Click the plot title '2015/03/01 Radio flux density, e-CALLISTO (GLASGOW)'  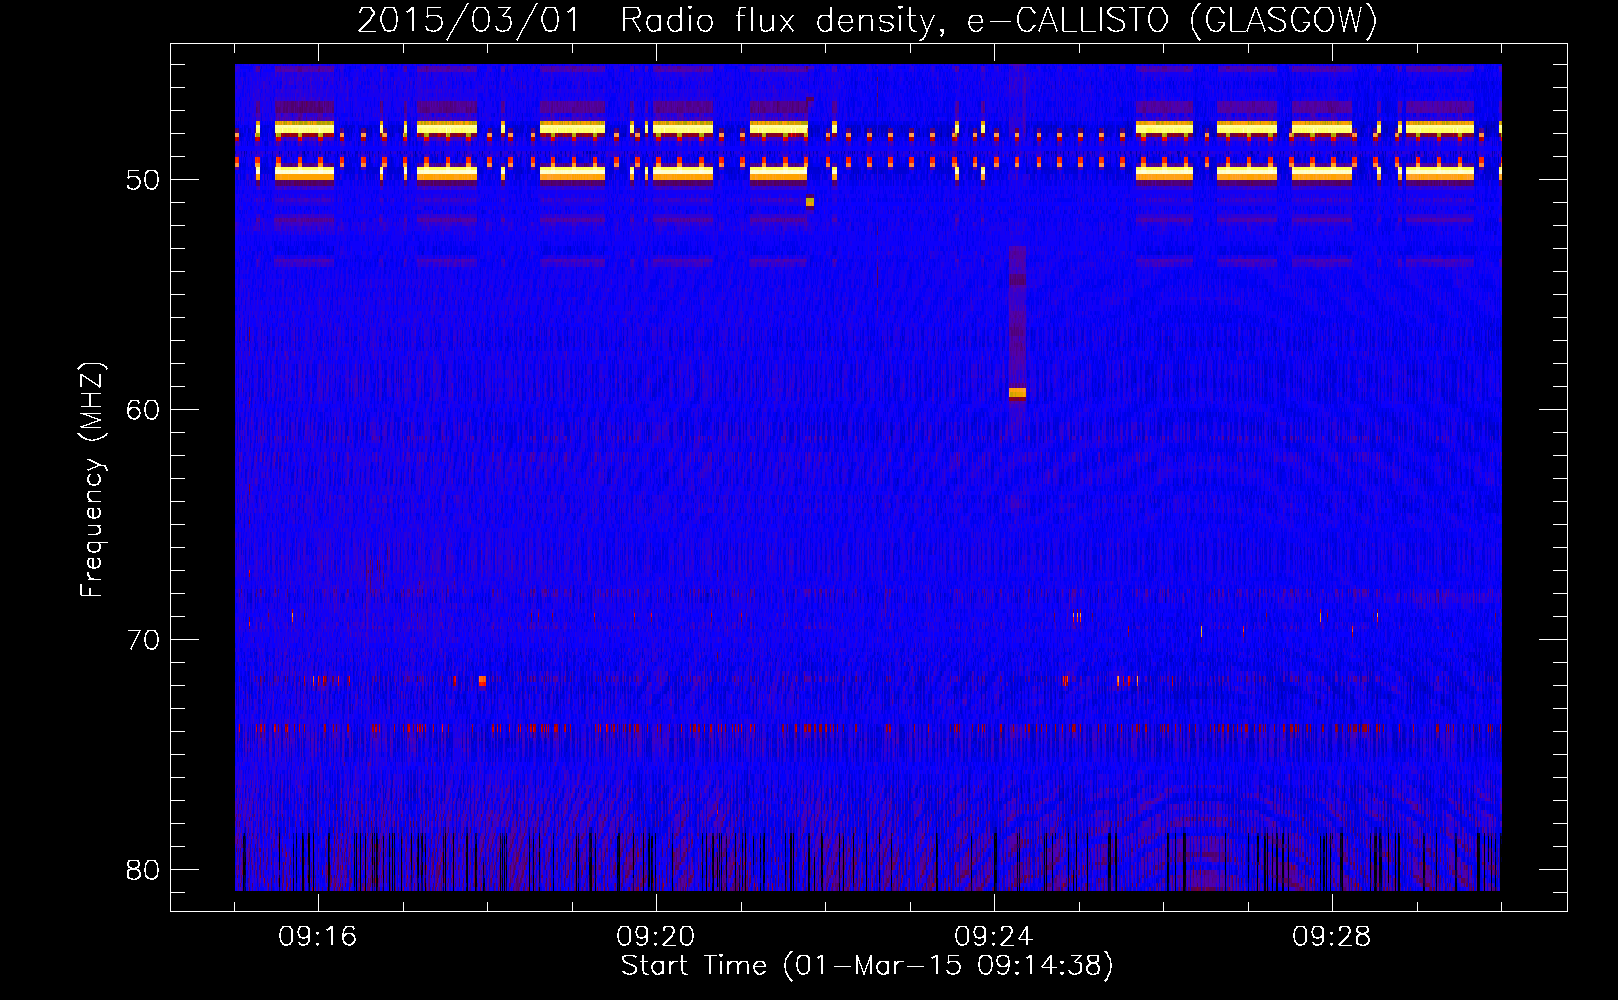click(x=867, y=20)
